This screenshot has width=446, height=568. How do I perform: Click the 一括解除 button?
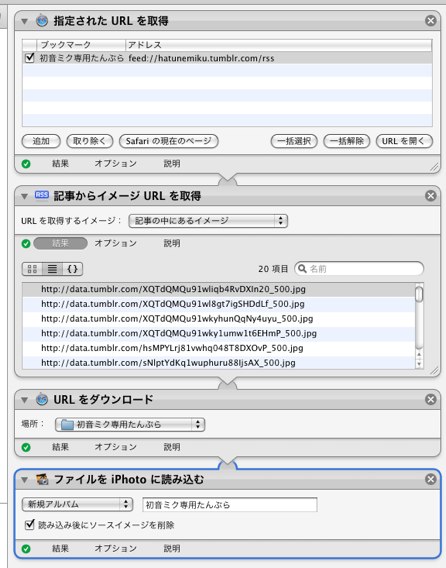(x=346, y=141)
